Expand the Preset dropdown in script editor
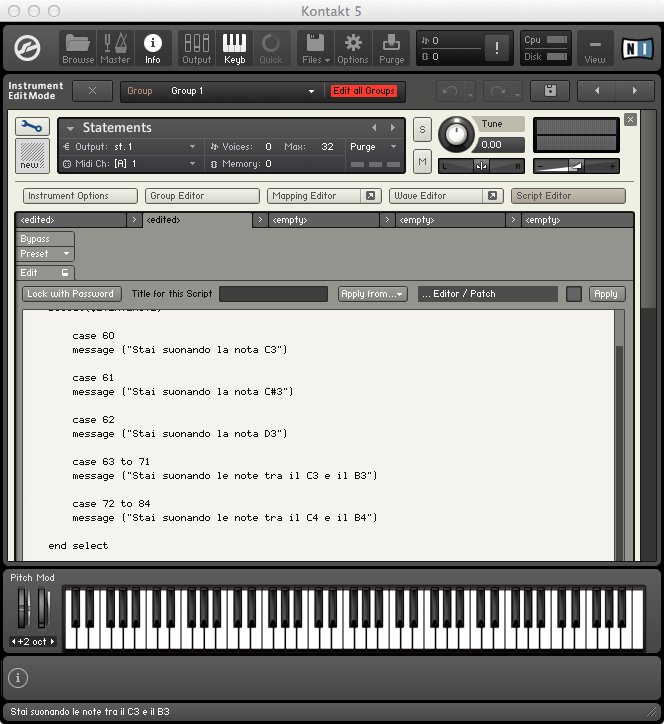The height and width of the screenshot is (724, 664). tap(47, 254)
